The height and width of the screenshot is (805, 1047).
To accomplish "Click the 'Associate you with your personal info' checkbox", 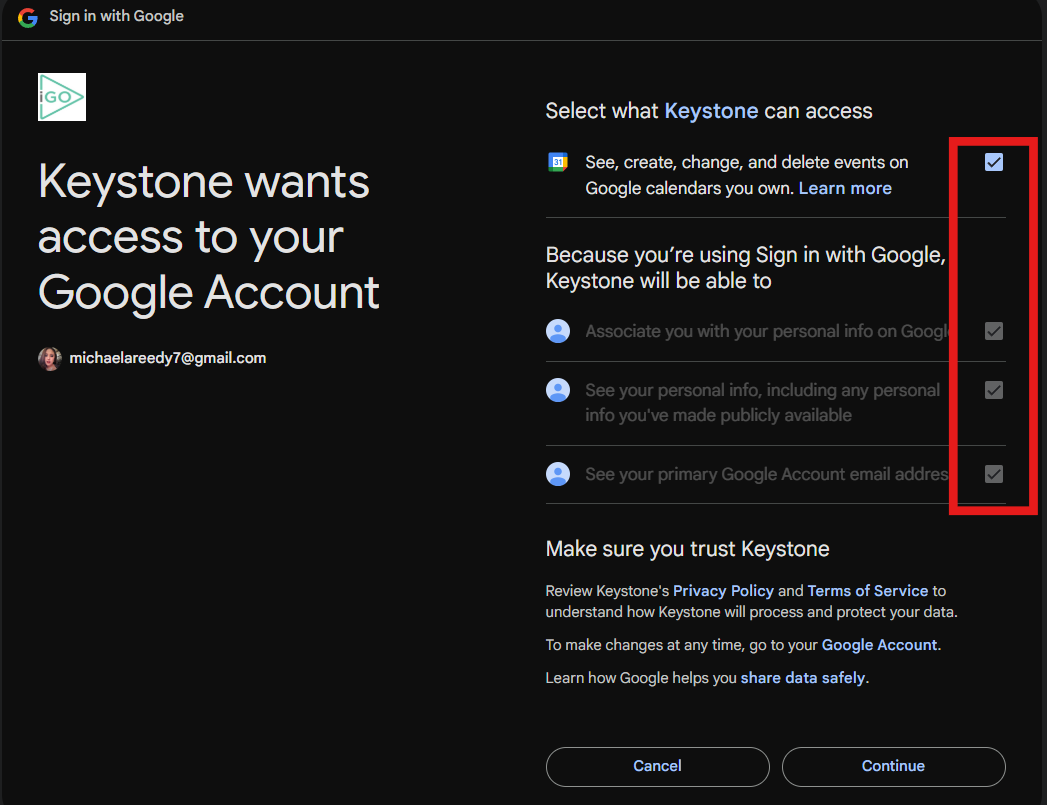I will click(994, 331).
